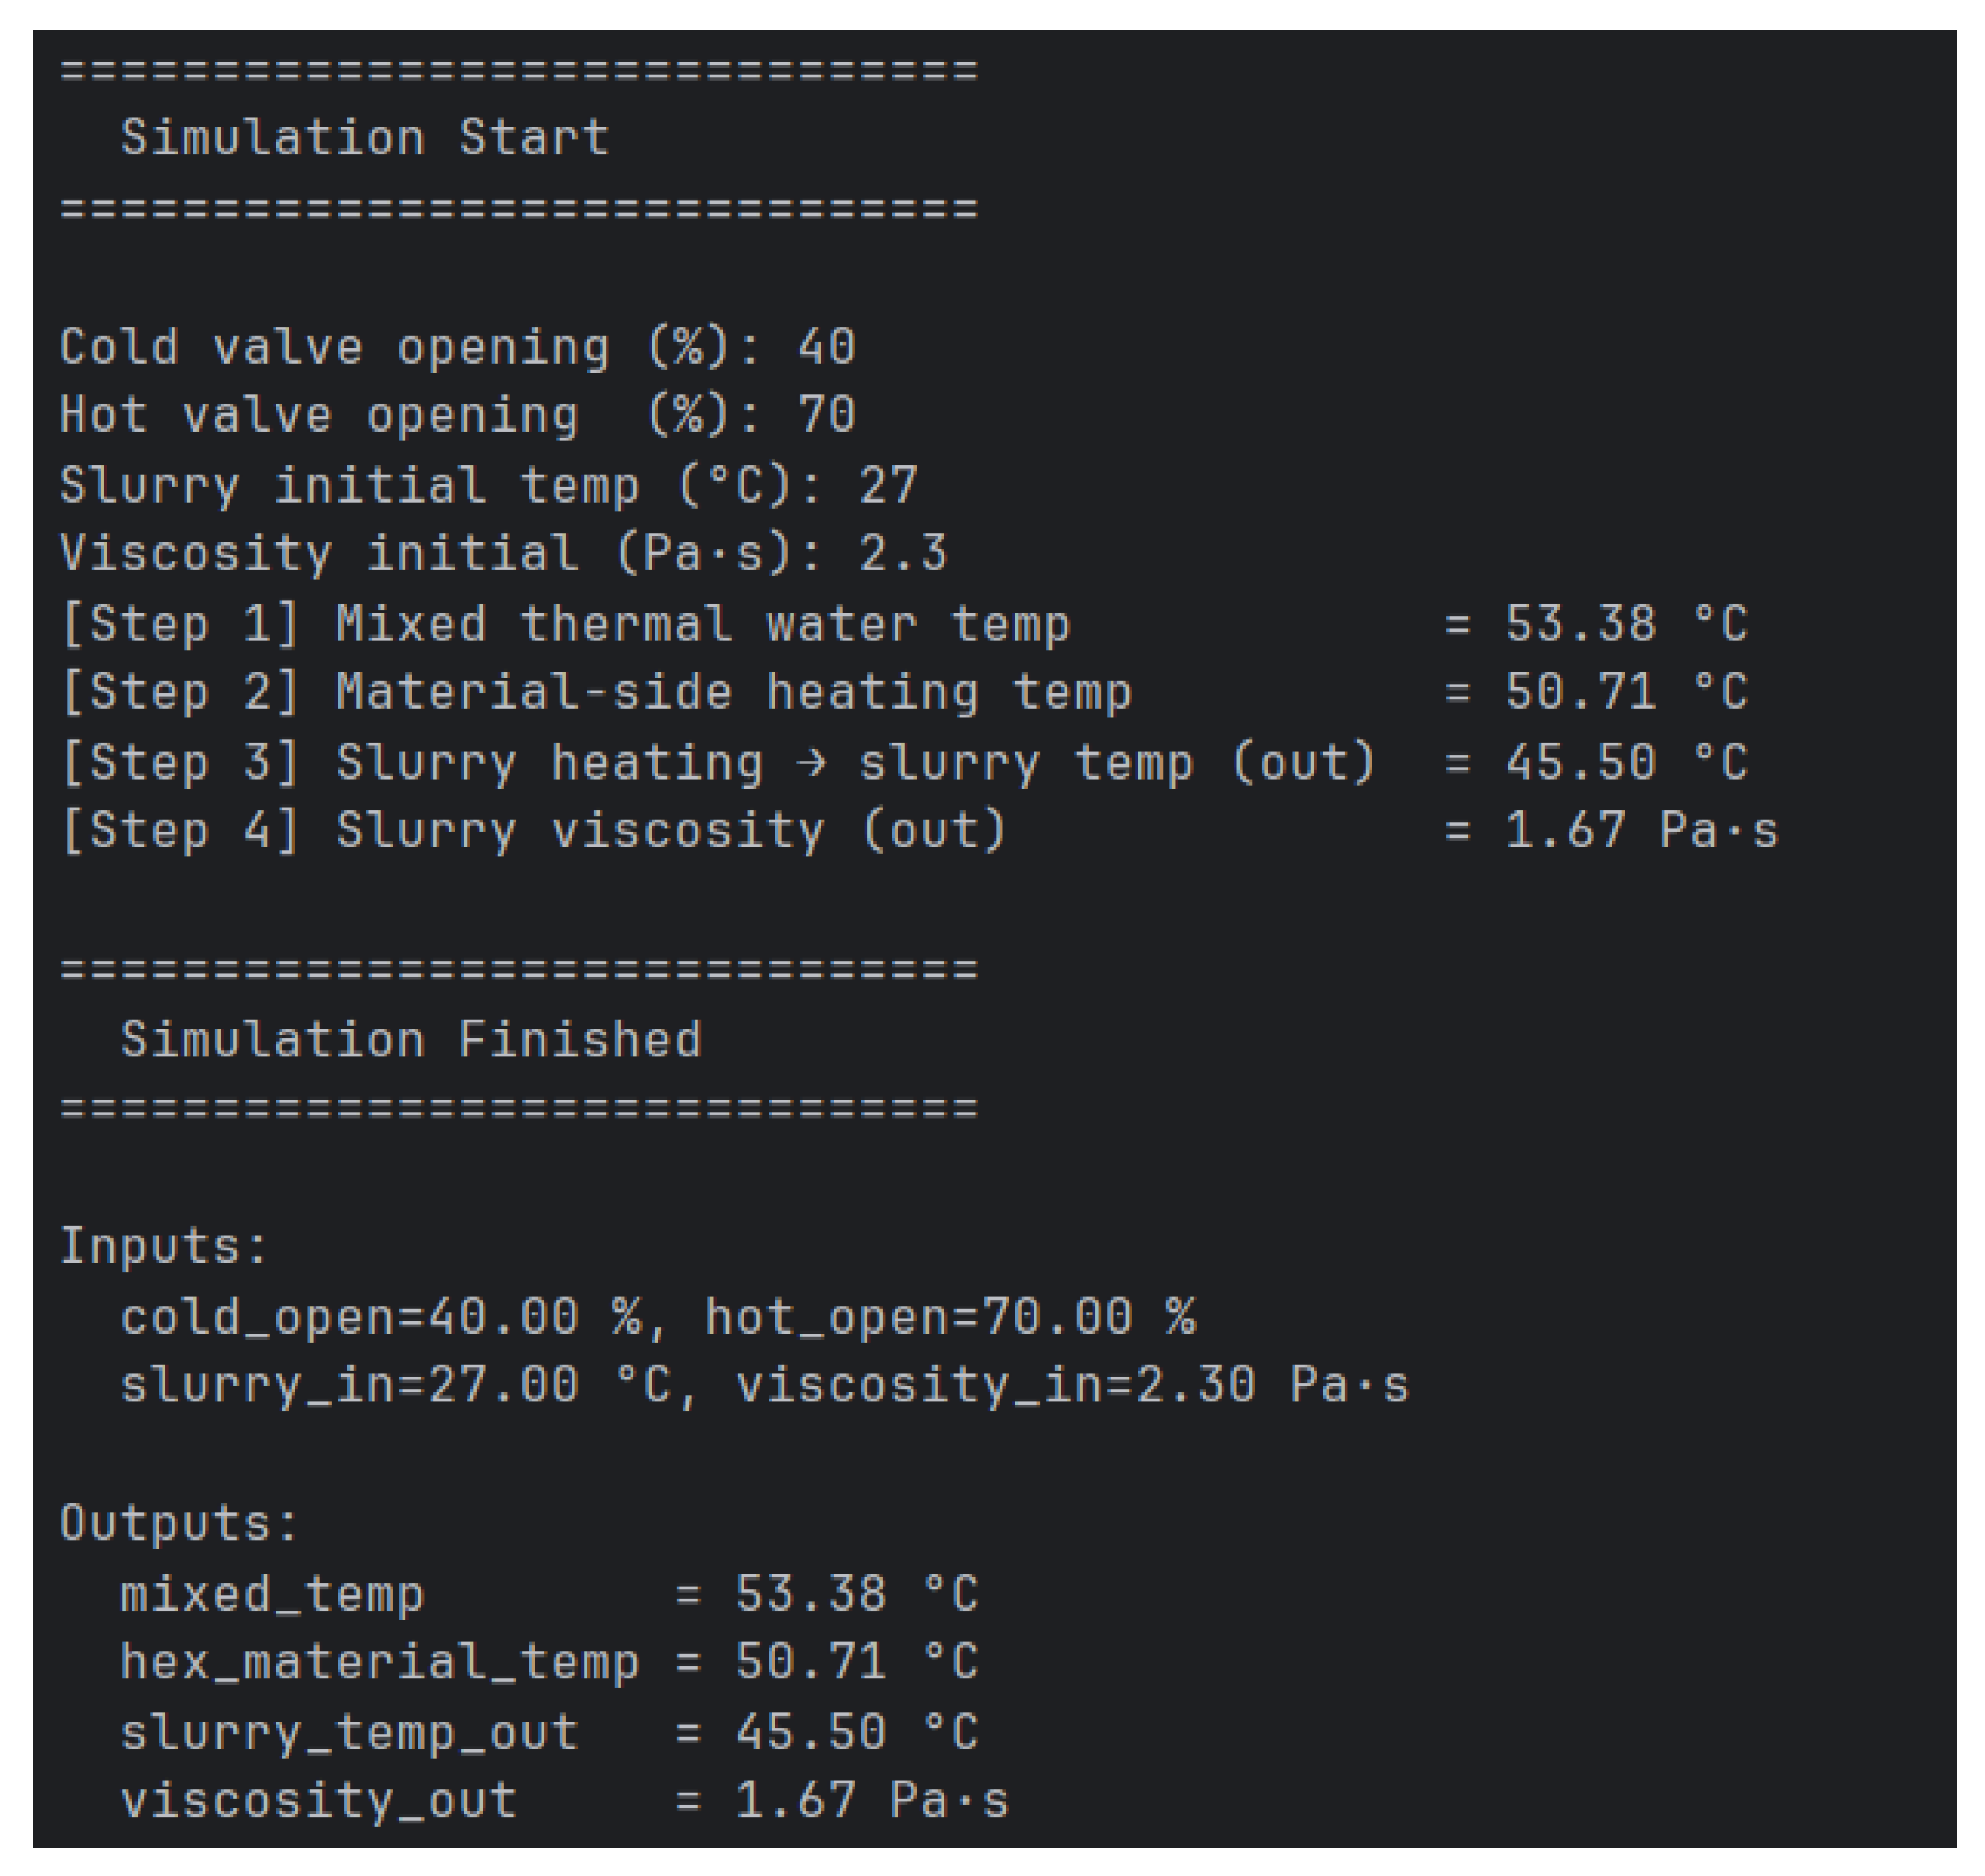Screen dimensions: 1985x1876
Task: Click the "cold_open=40.00 %" text
Action: (x=380, y=1317)
